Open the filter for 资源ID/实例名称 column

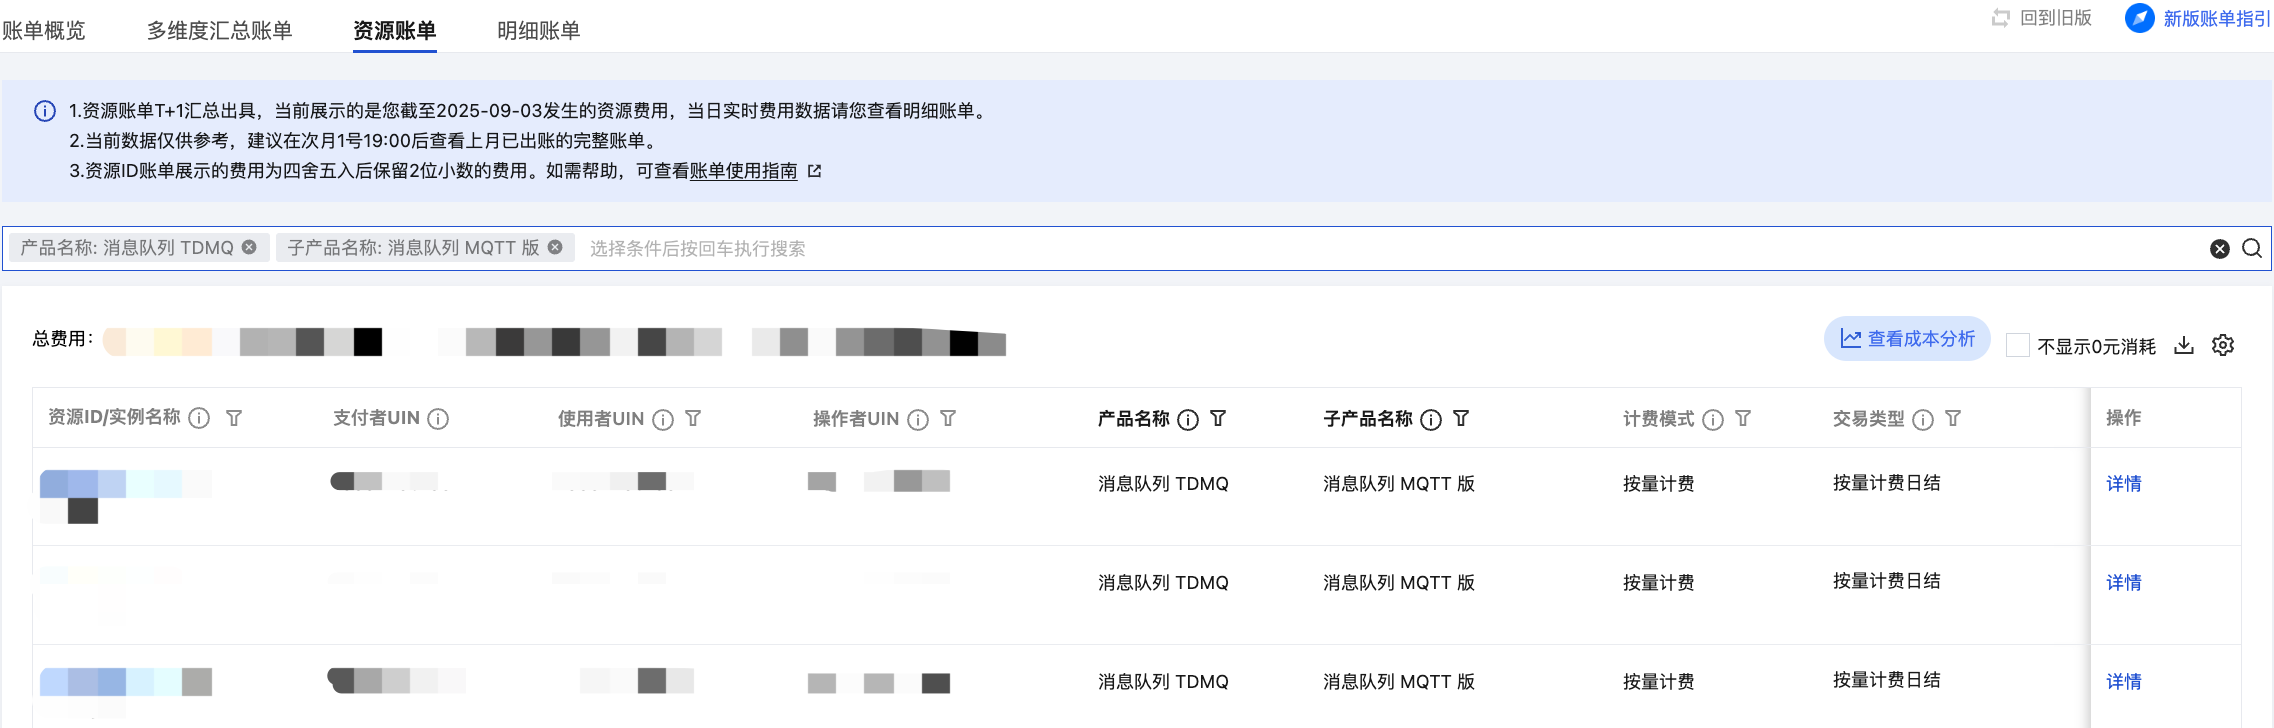pos(234,418)
